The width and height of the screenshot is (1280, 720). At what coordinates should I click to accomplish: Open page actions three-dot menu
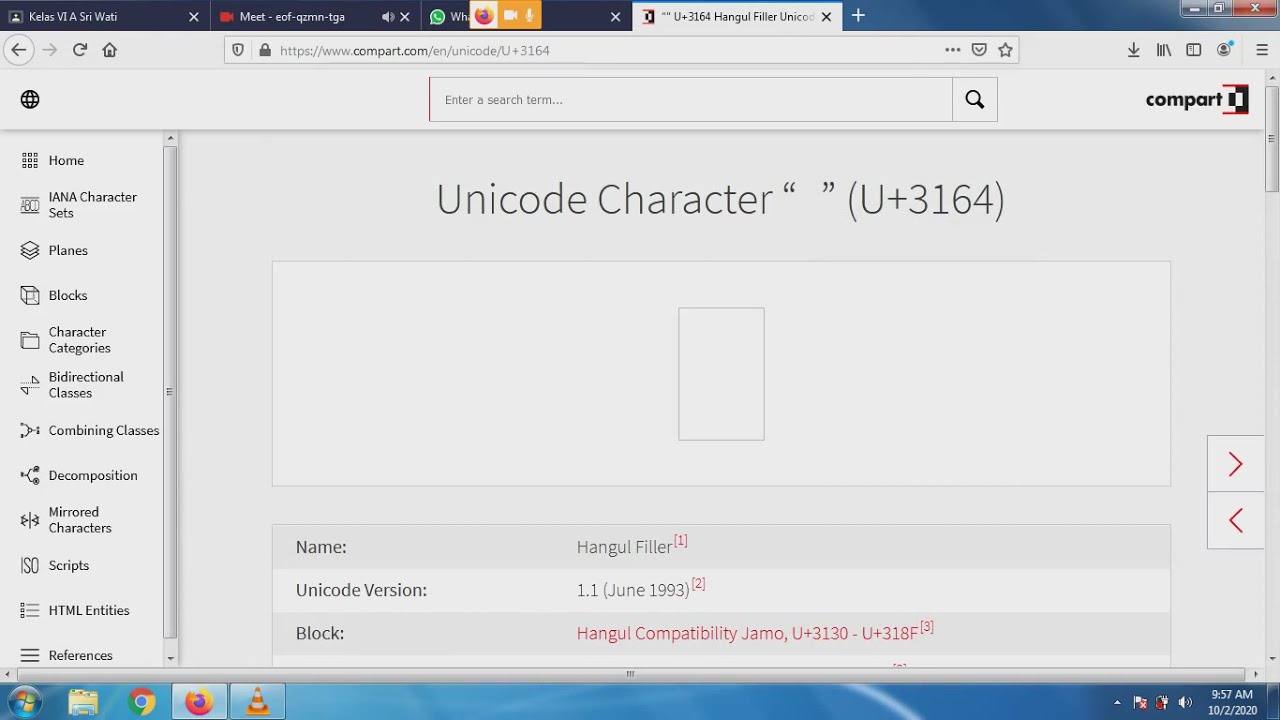[x=952, y=50]
